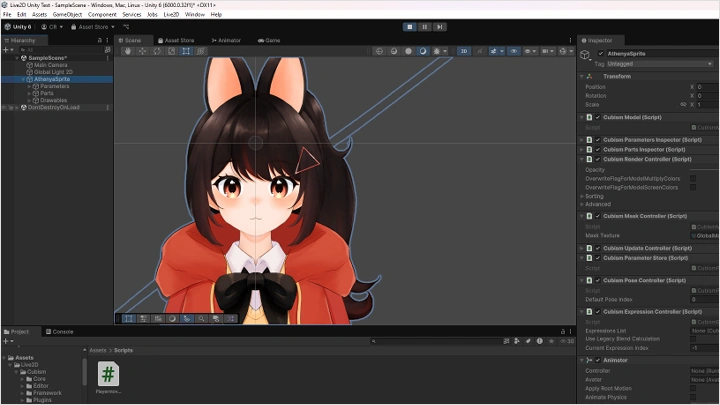Viewport: 720px width, 405px height.
Task: Disable the Cubism Model script checkbox
Action: click(x=598, y=118)
